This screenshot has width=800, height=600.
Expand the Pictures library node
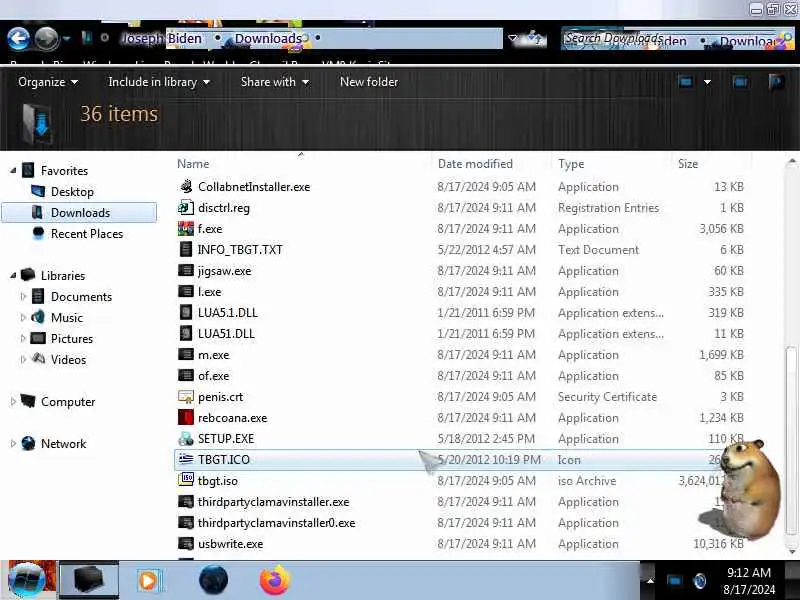click(23, 338)
